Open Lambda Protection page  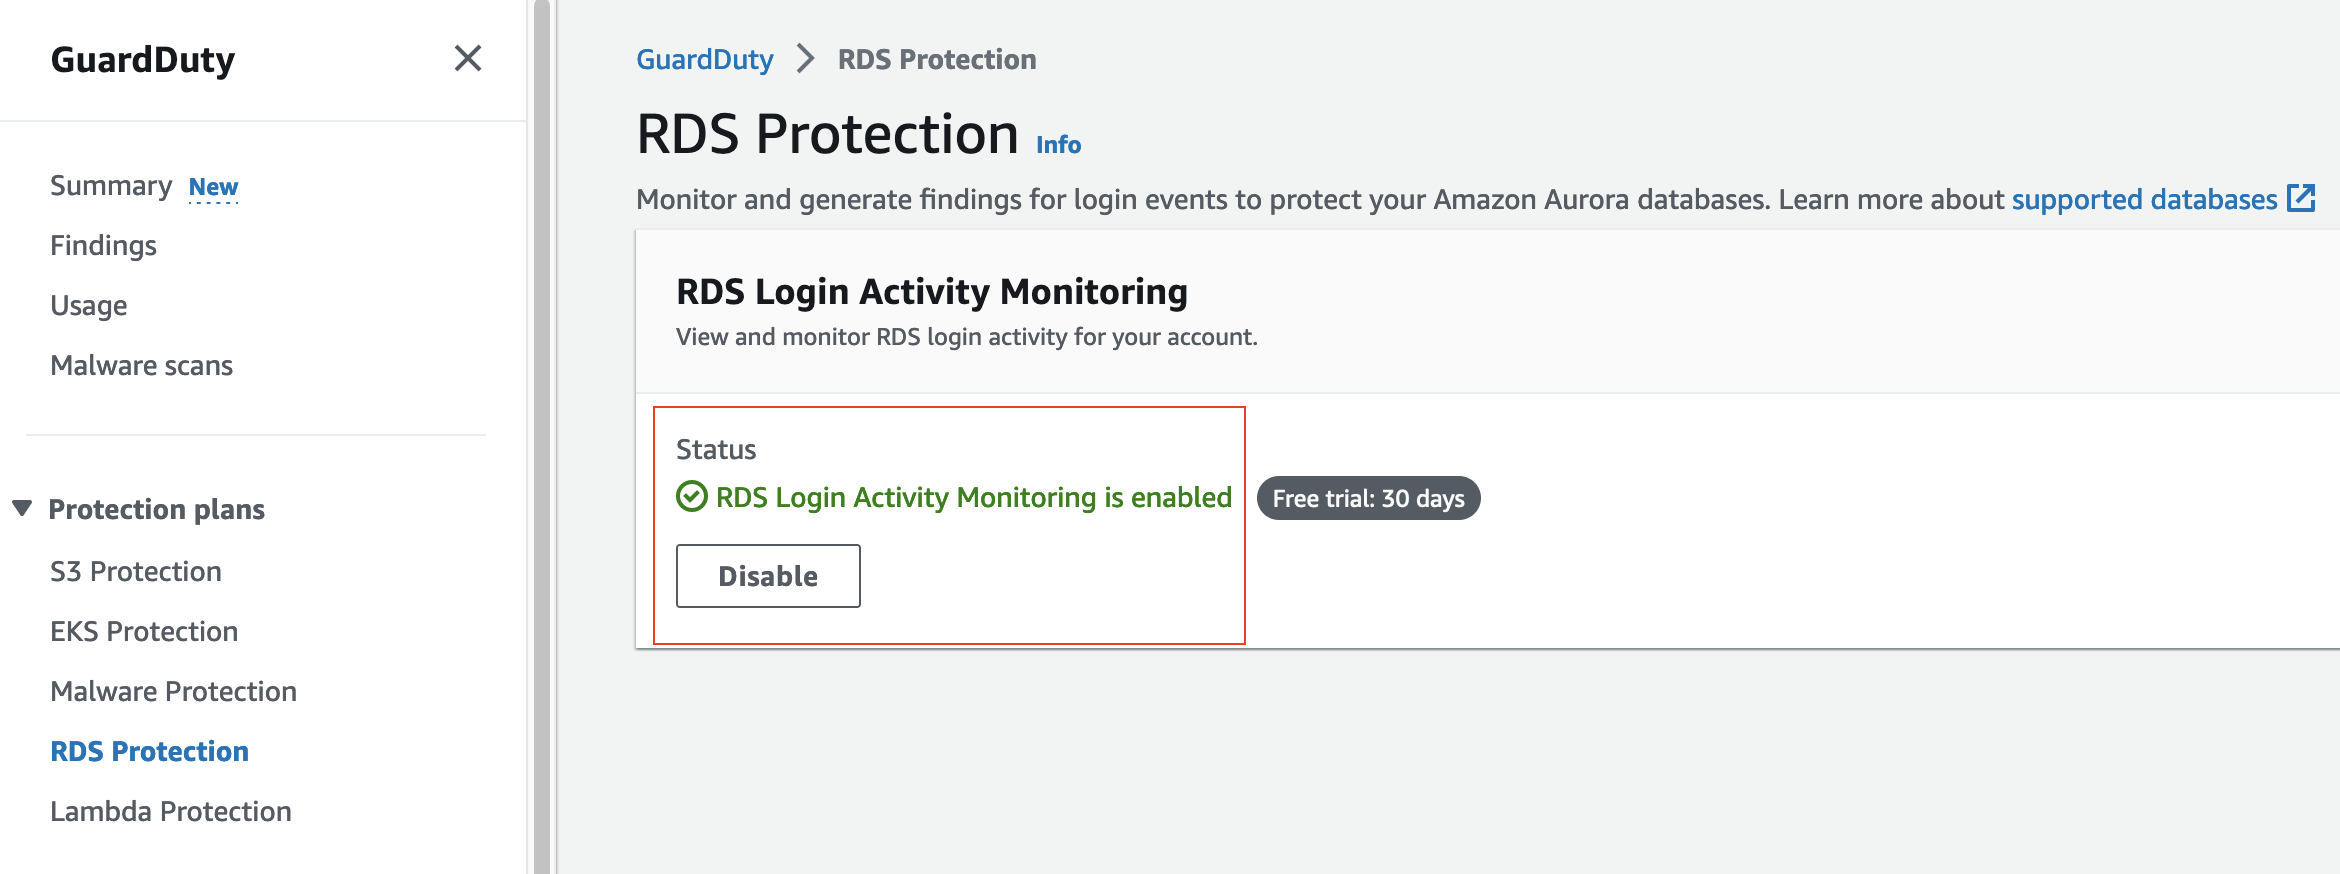pos(171,812)
